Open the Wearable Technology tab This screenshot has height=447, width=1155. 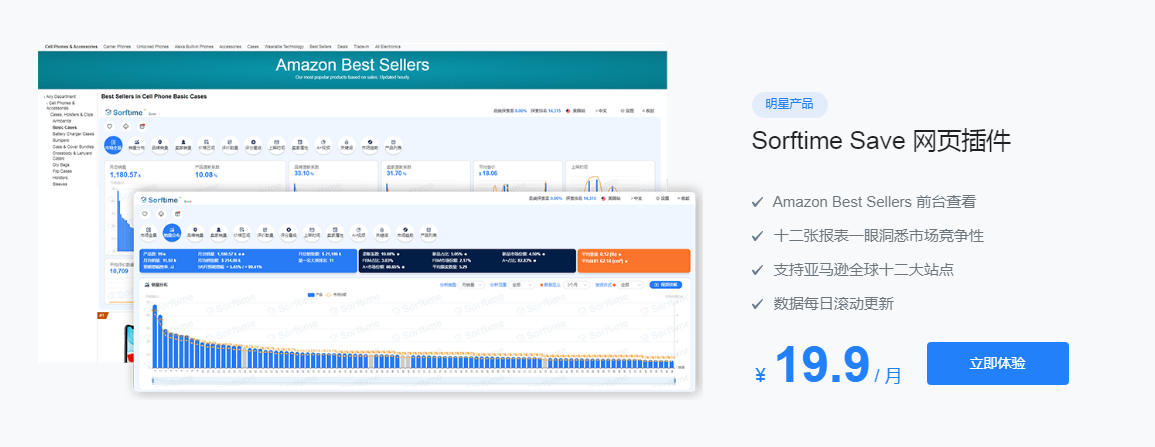(285, 46)
